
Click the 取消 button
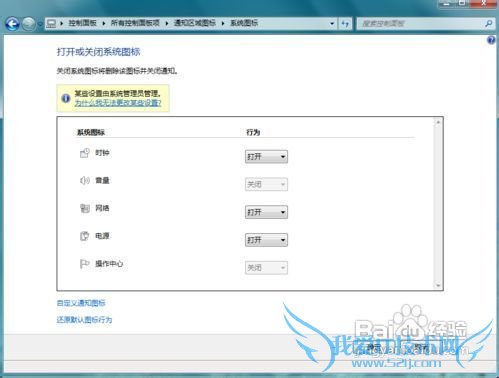click(422, 348)
